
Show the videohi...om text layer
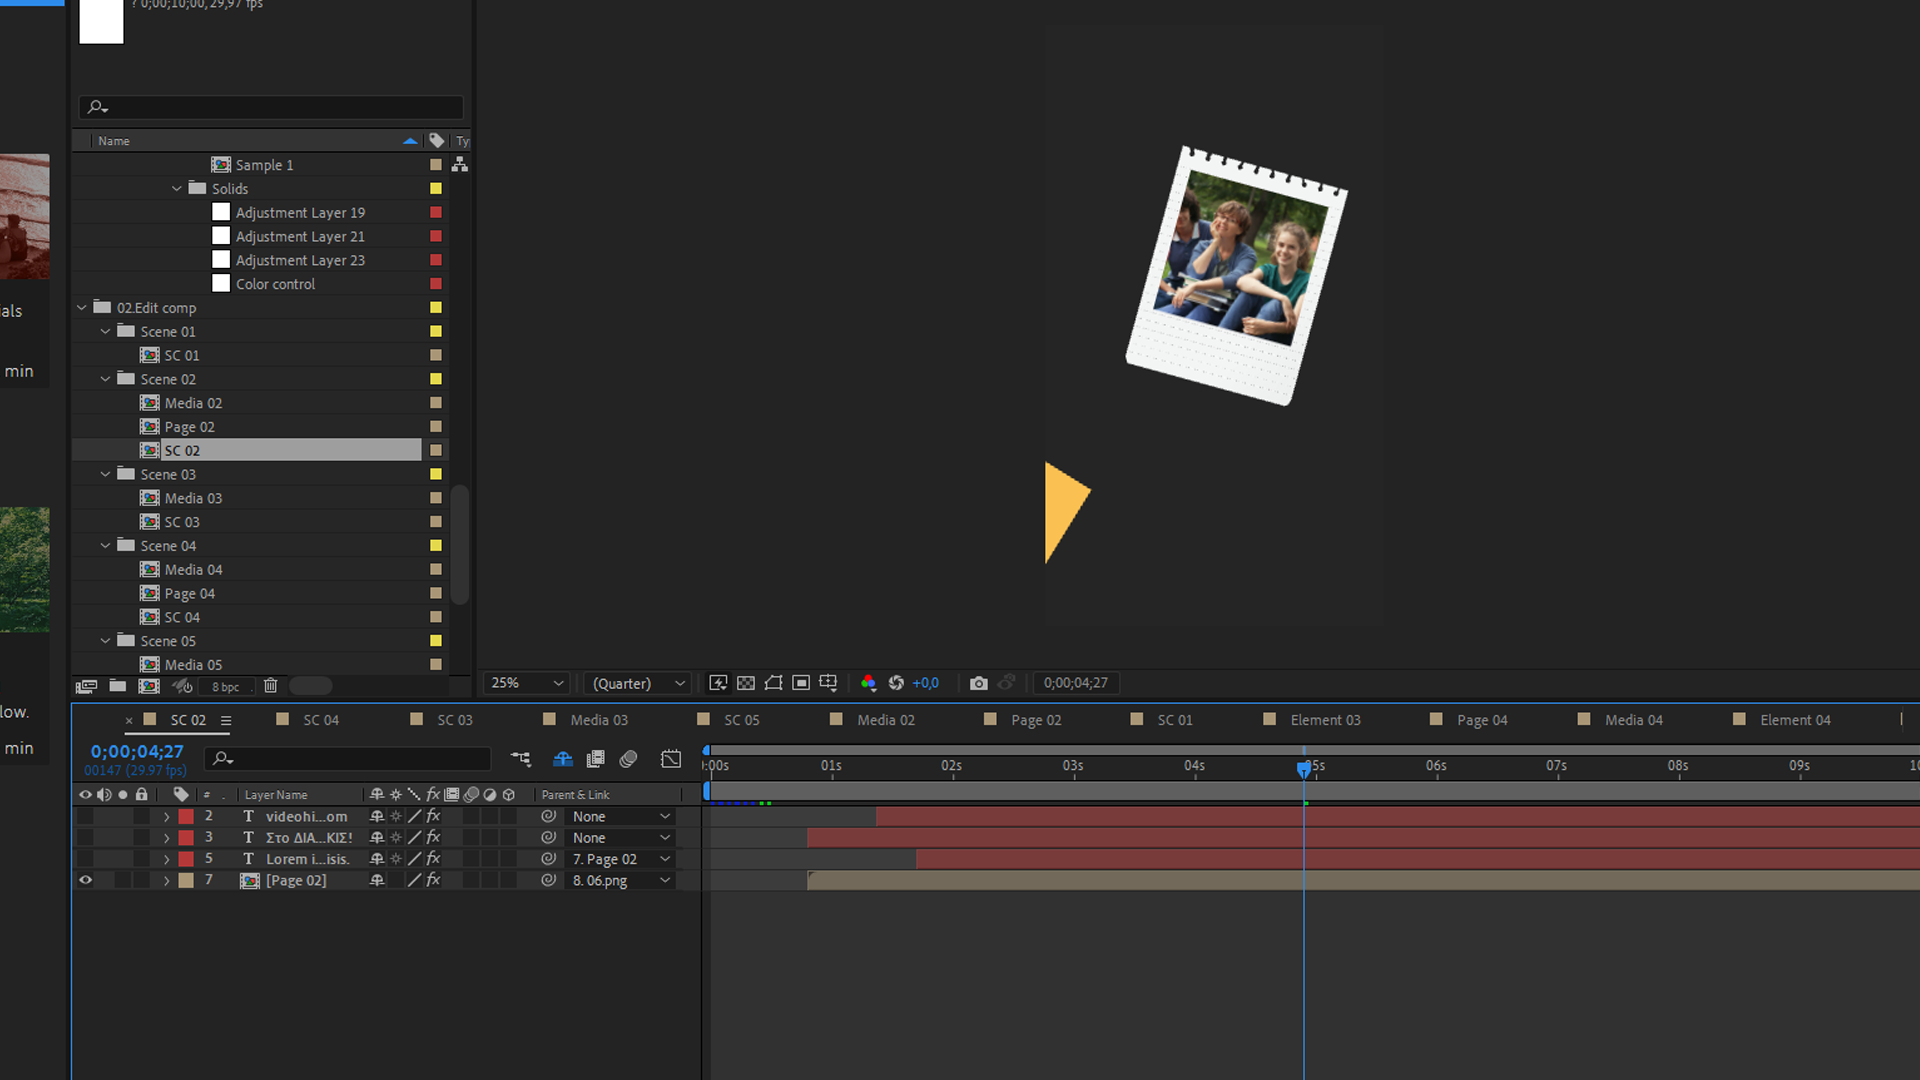[85, 816]
